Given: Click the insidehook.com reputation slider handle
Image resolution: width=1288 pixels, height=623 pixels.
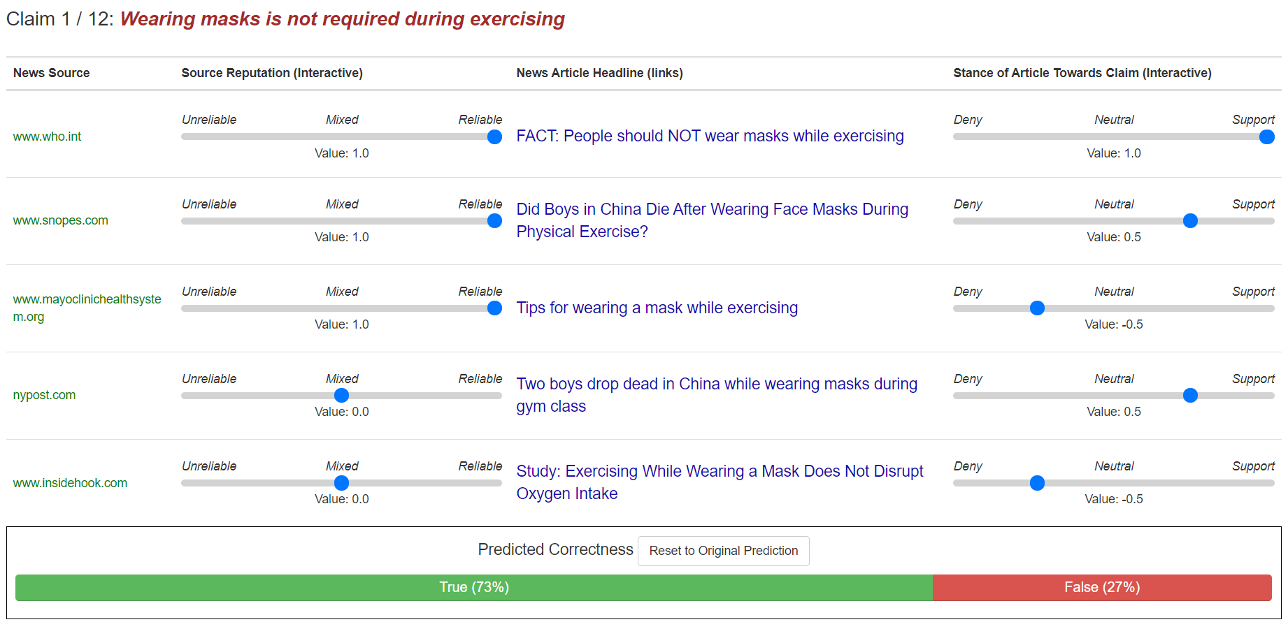Looking at the screenshot, I should pyautogui.click(x=341, y=483).
